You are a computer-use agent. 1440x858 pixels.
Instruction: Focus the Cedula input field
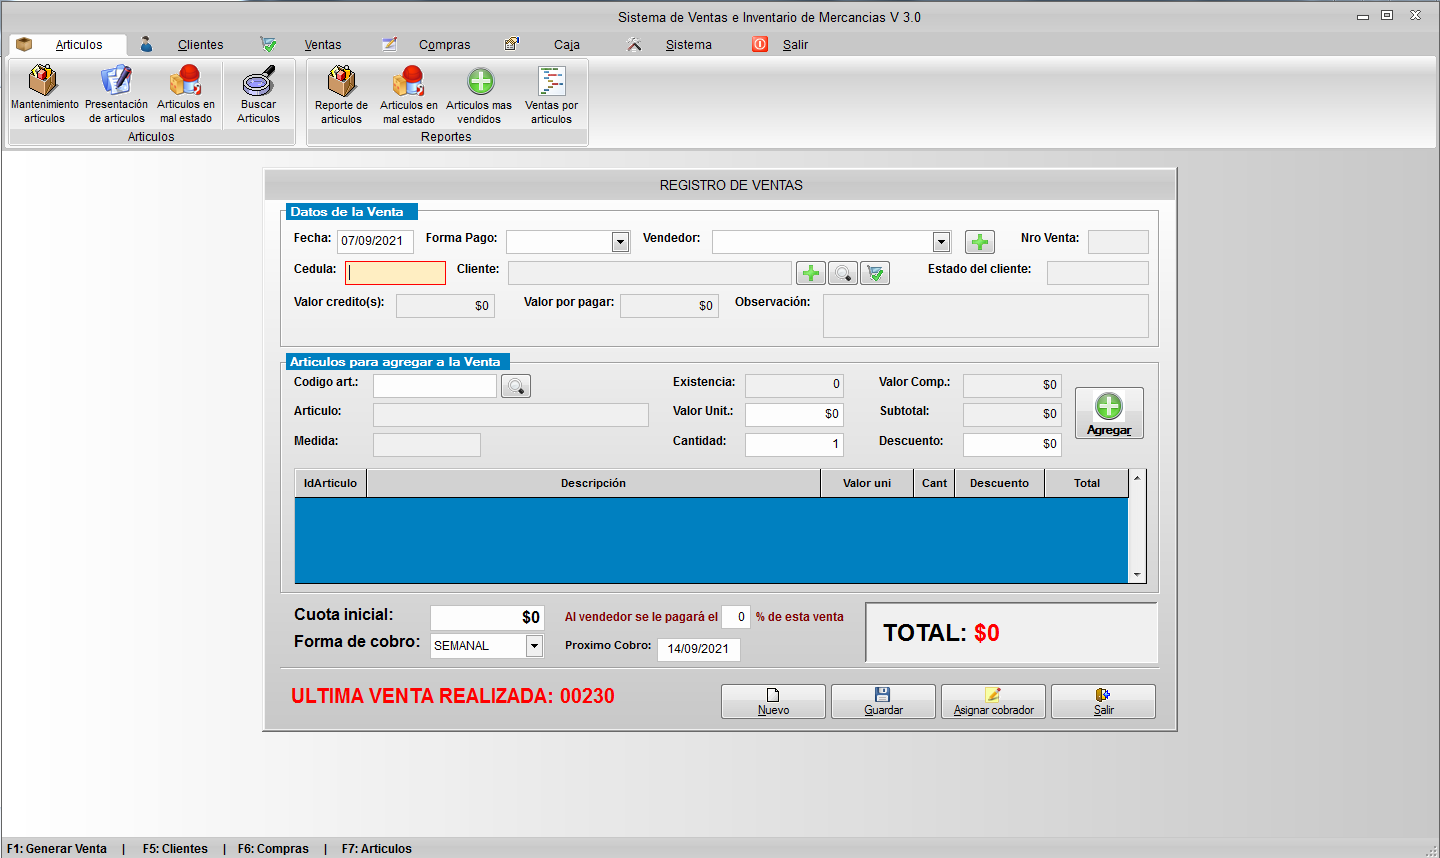tap(395, 273)
